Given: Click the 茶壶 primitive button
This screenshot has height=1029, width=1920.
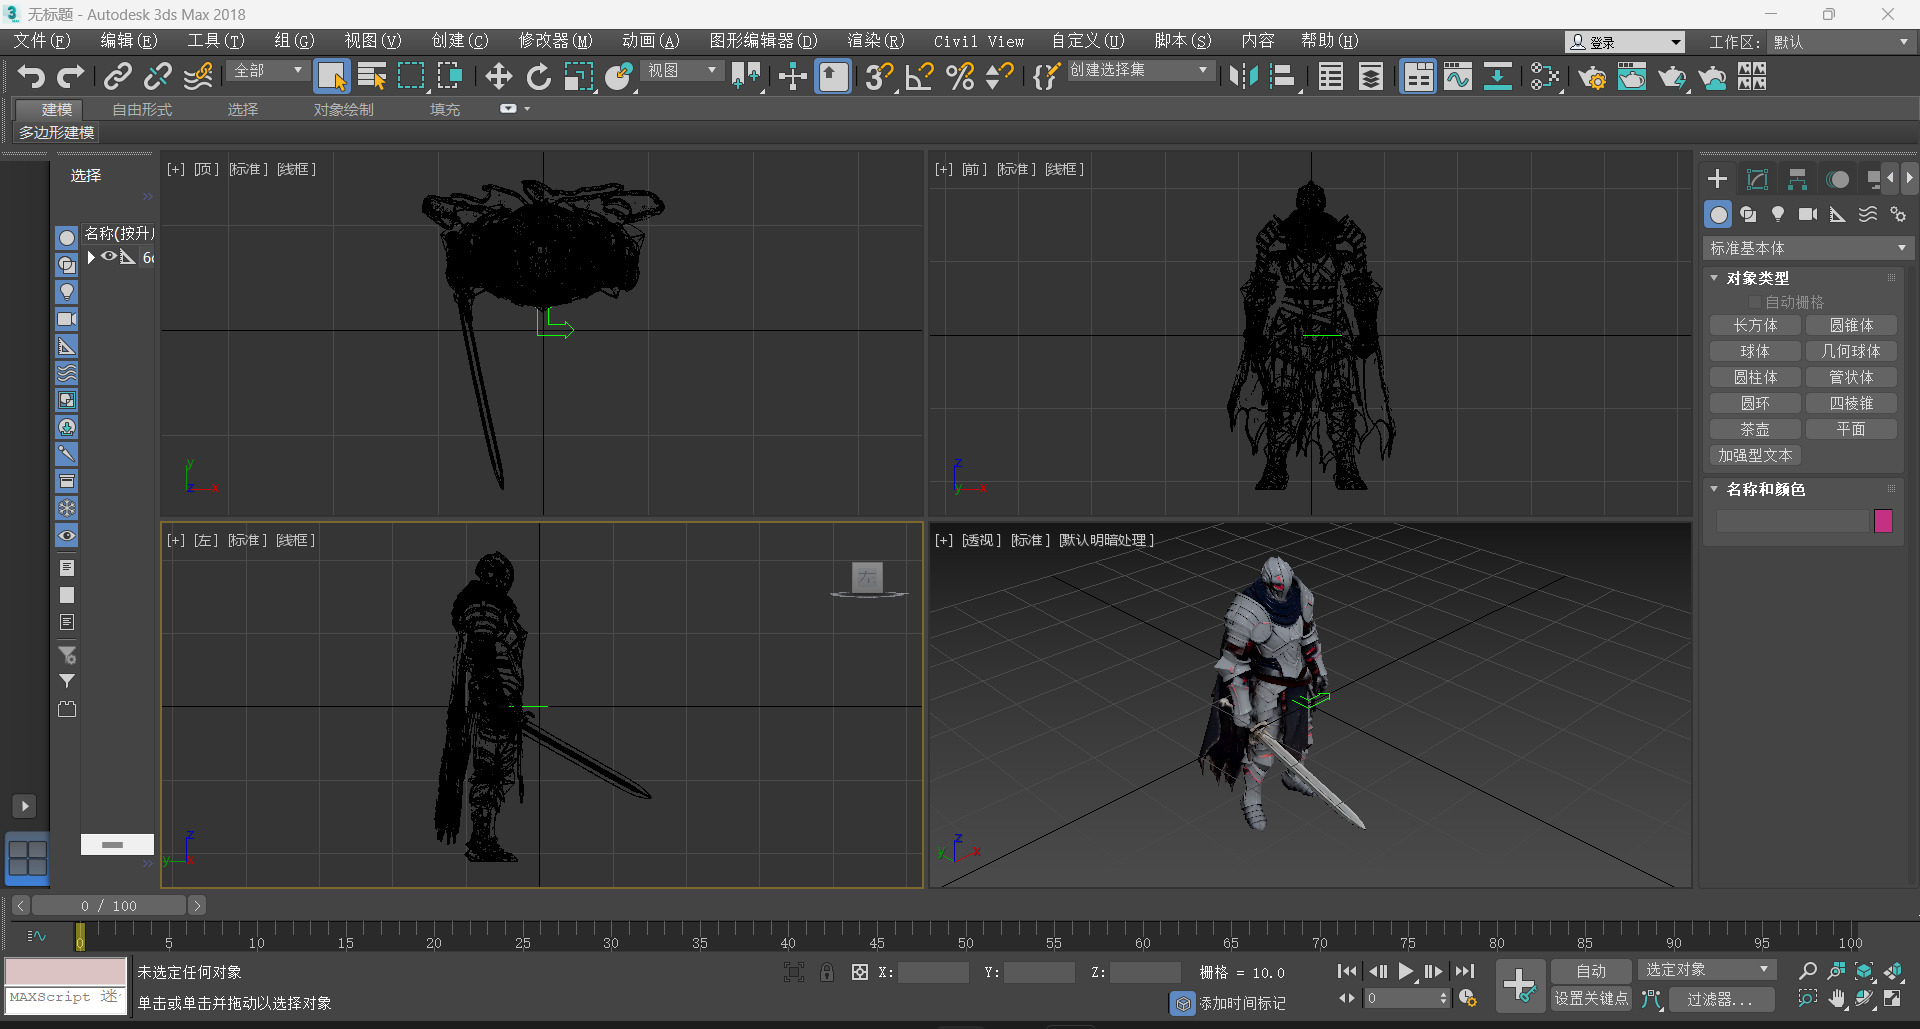Looking at the screenshot, I should [x=1755, y=429].
